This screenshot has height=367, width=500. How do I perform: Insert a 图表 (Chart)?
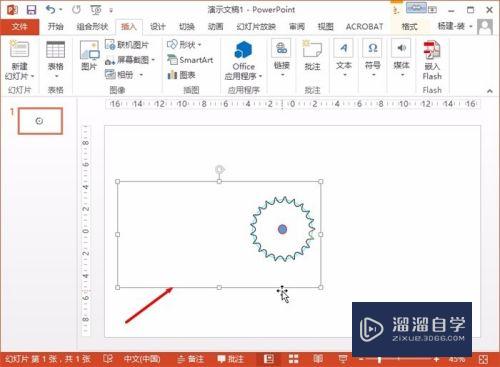182,75
